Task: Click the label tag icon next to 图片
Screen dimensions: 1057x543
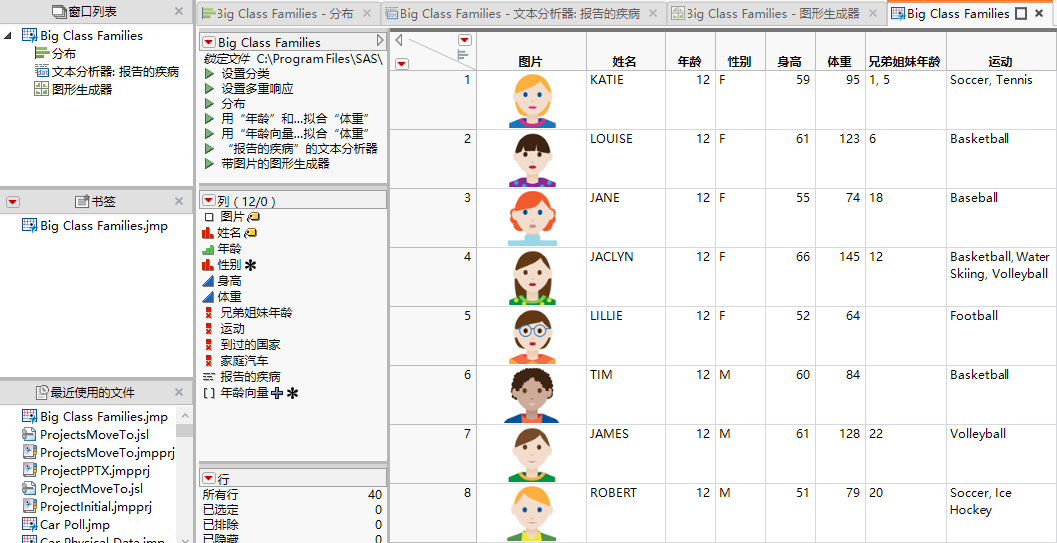Action: pos(254,217)
